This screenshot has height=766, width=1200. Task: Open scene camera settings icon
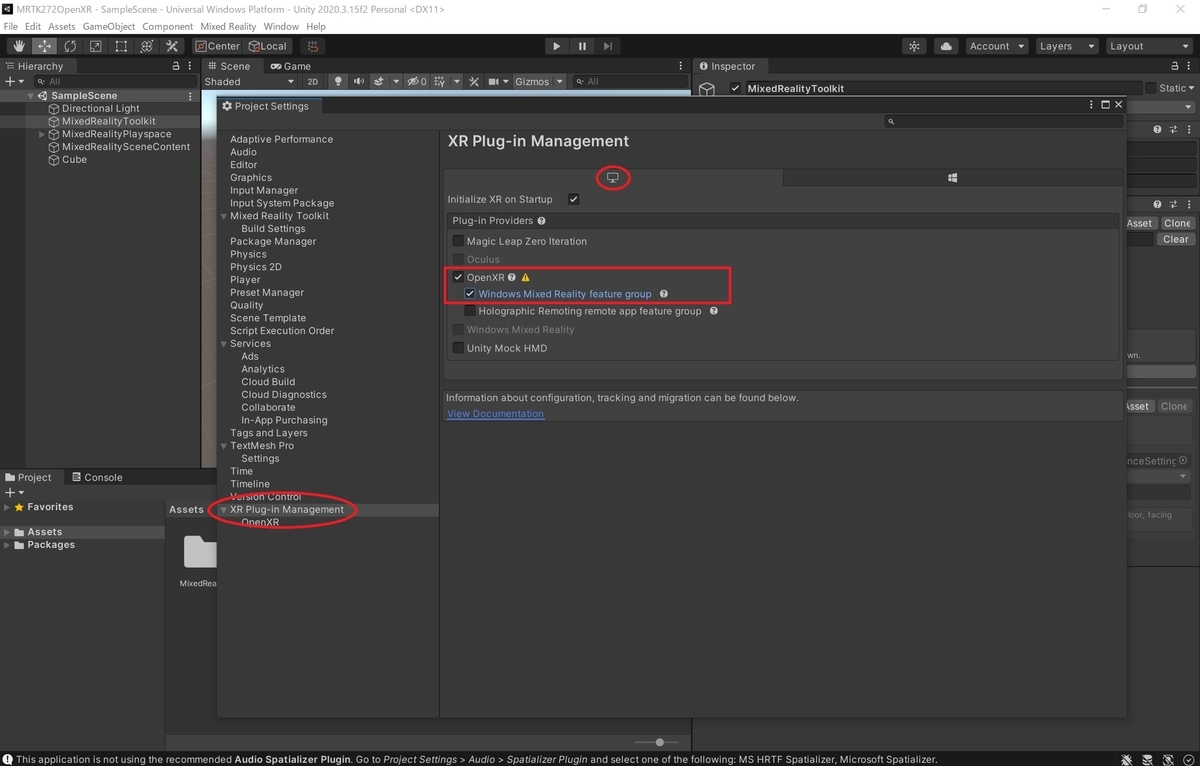496,81
